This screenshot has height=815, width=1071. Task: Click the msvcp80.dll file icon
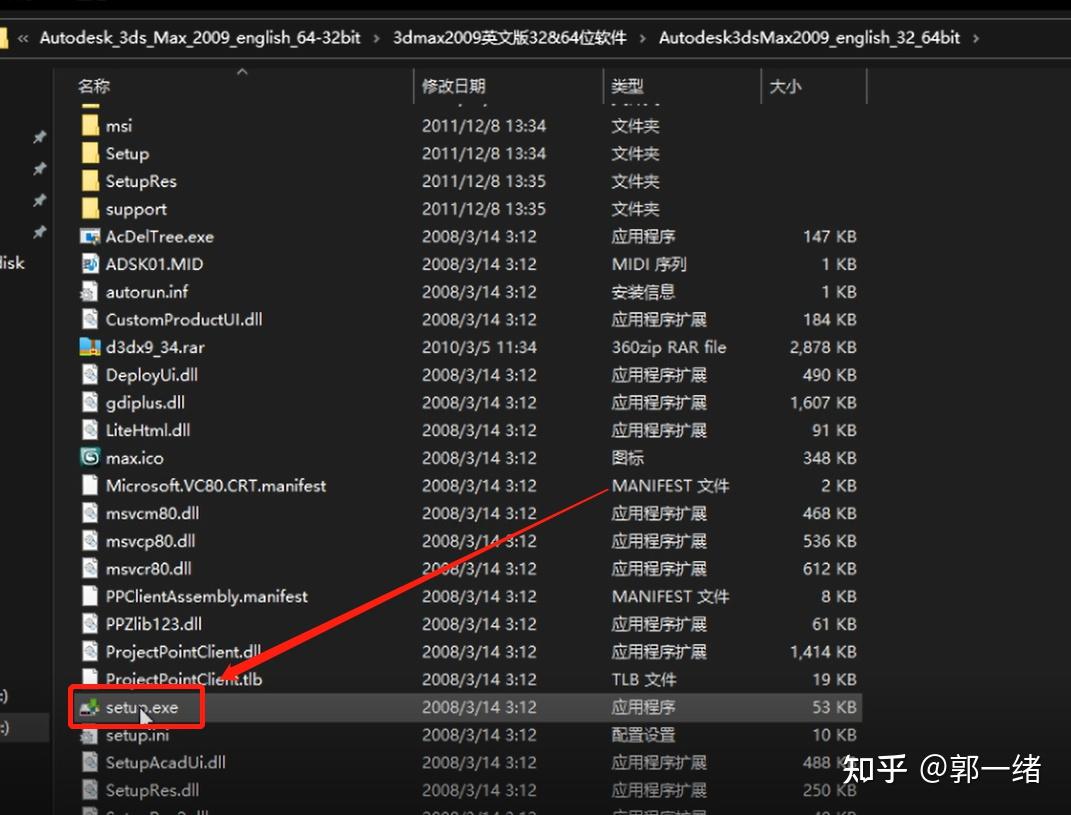click(x=89, y=540)
